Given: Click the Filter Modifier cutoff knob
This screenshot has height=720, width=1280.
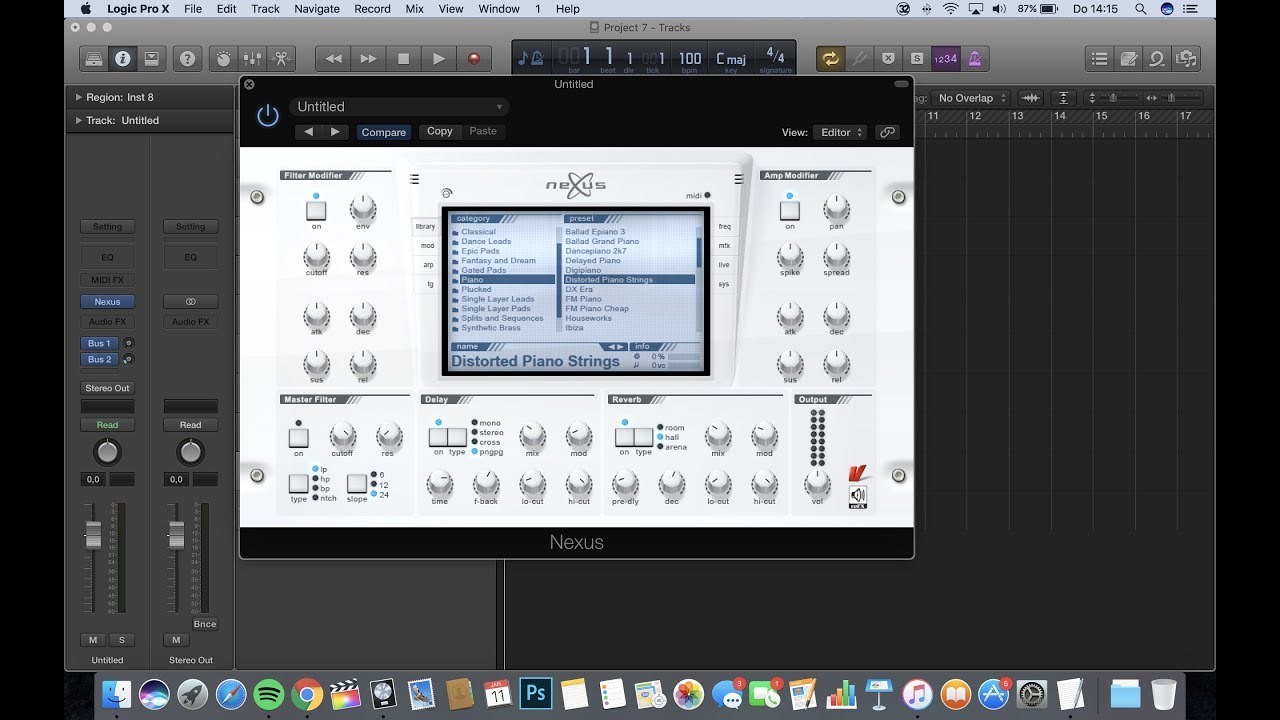Looking at the screenshot, I should point(316,256).
